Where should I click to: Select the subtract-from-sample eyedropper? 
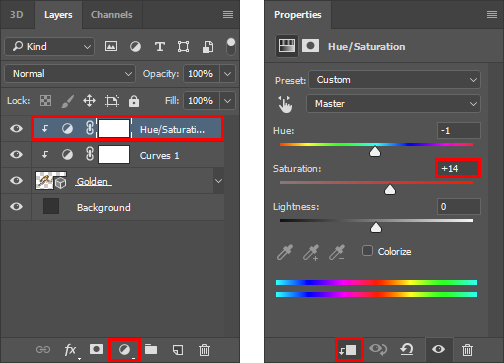coord(337,252)
